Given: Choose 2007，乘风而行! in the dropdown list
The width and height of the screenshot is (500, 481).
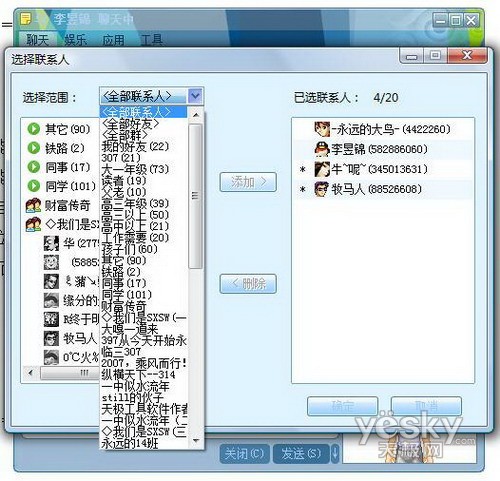Looking at the screenshot, I should coord(144,363).
